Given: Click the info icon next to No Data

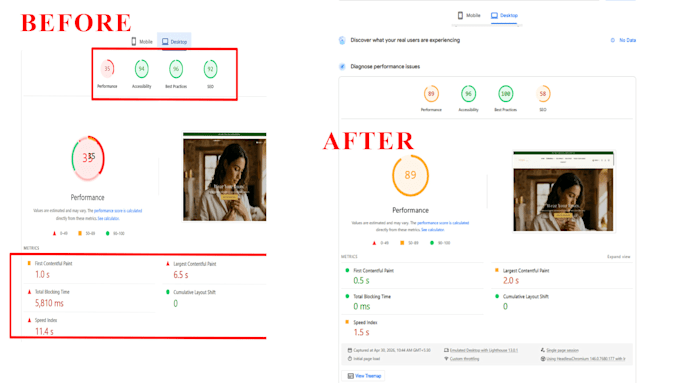Looking at the screenshot, I should [613, 40].
